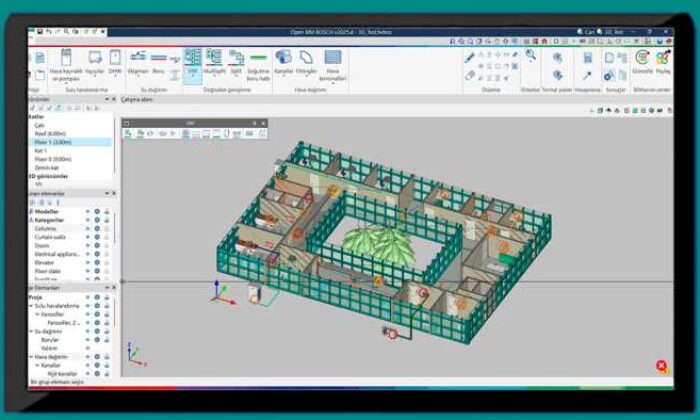Open the VRF dropdown arrow
The width and height of the screenshot is (700, 420).
click(x=193, y=77)
